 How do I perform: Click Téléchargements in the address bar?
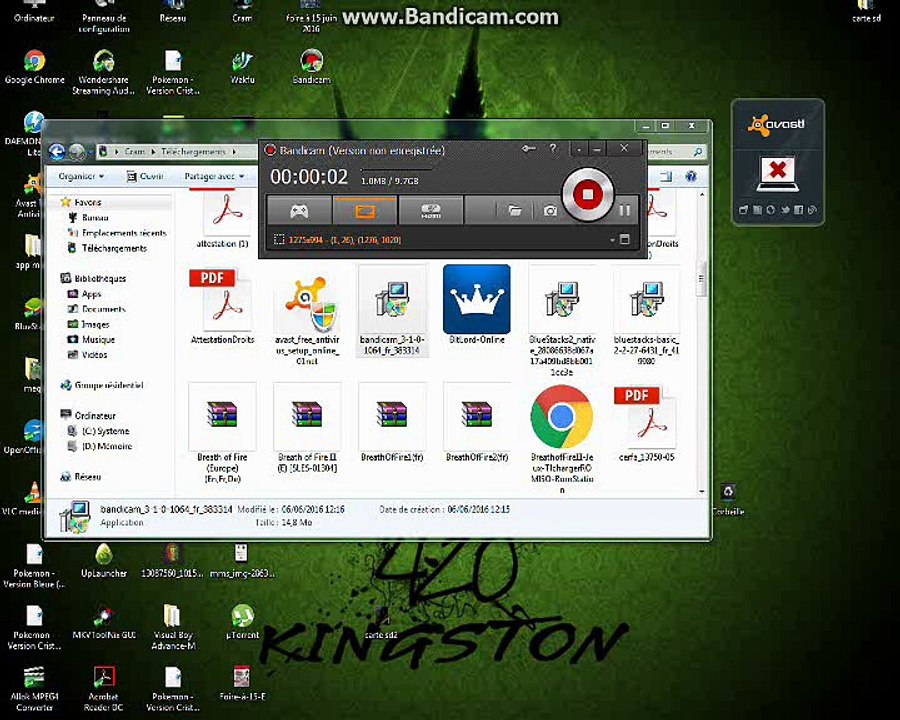coord(193,152)
